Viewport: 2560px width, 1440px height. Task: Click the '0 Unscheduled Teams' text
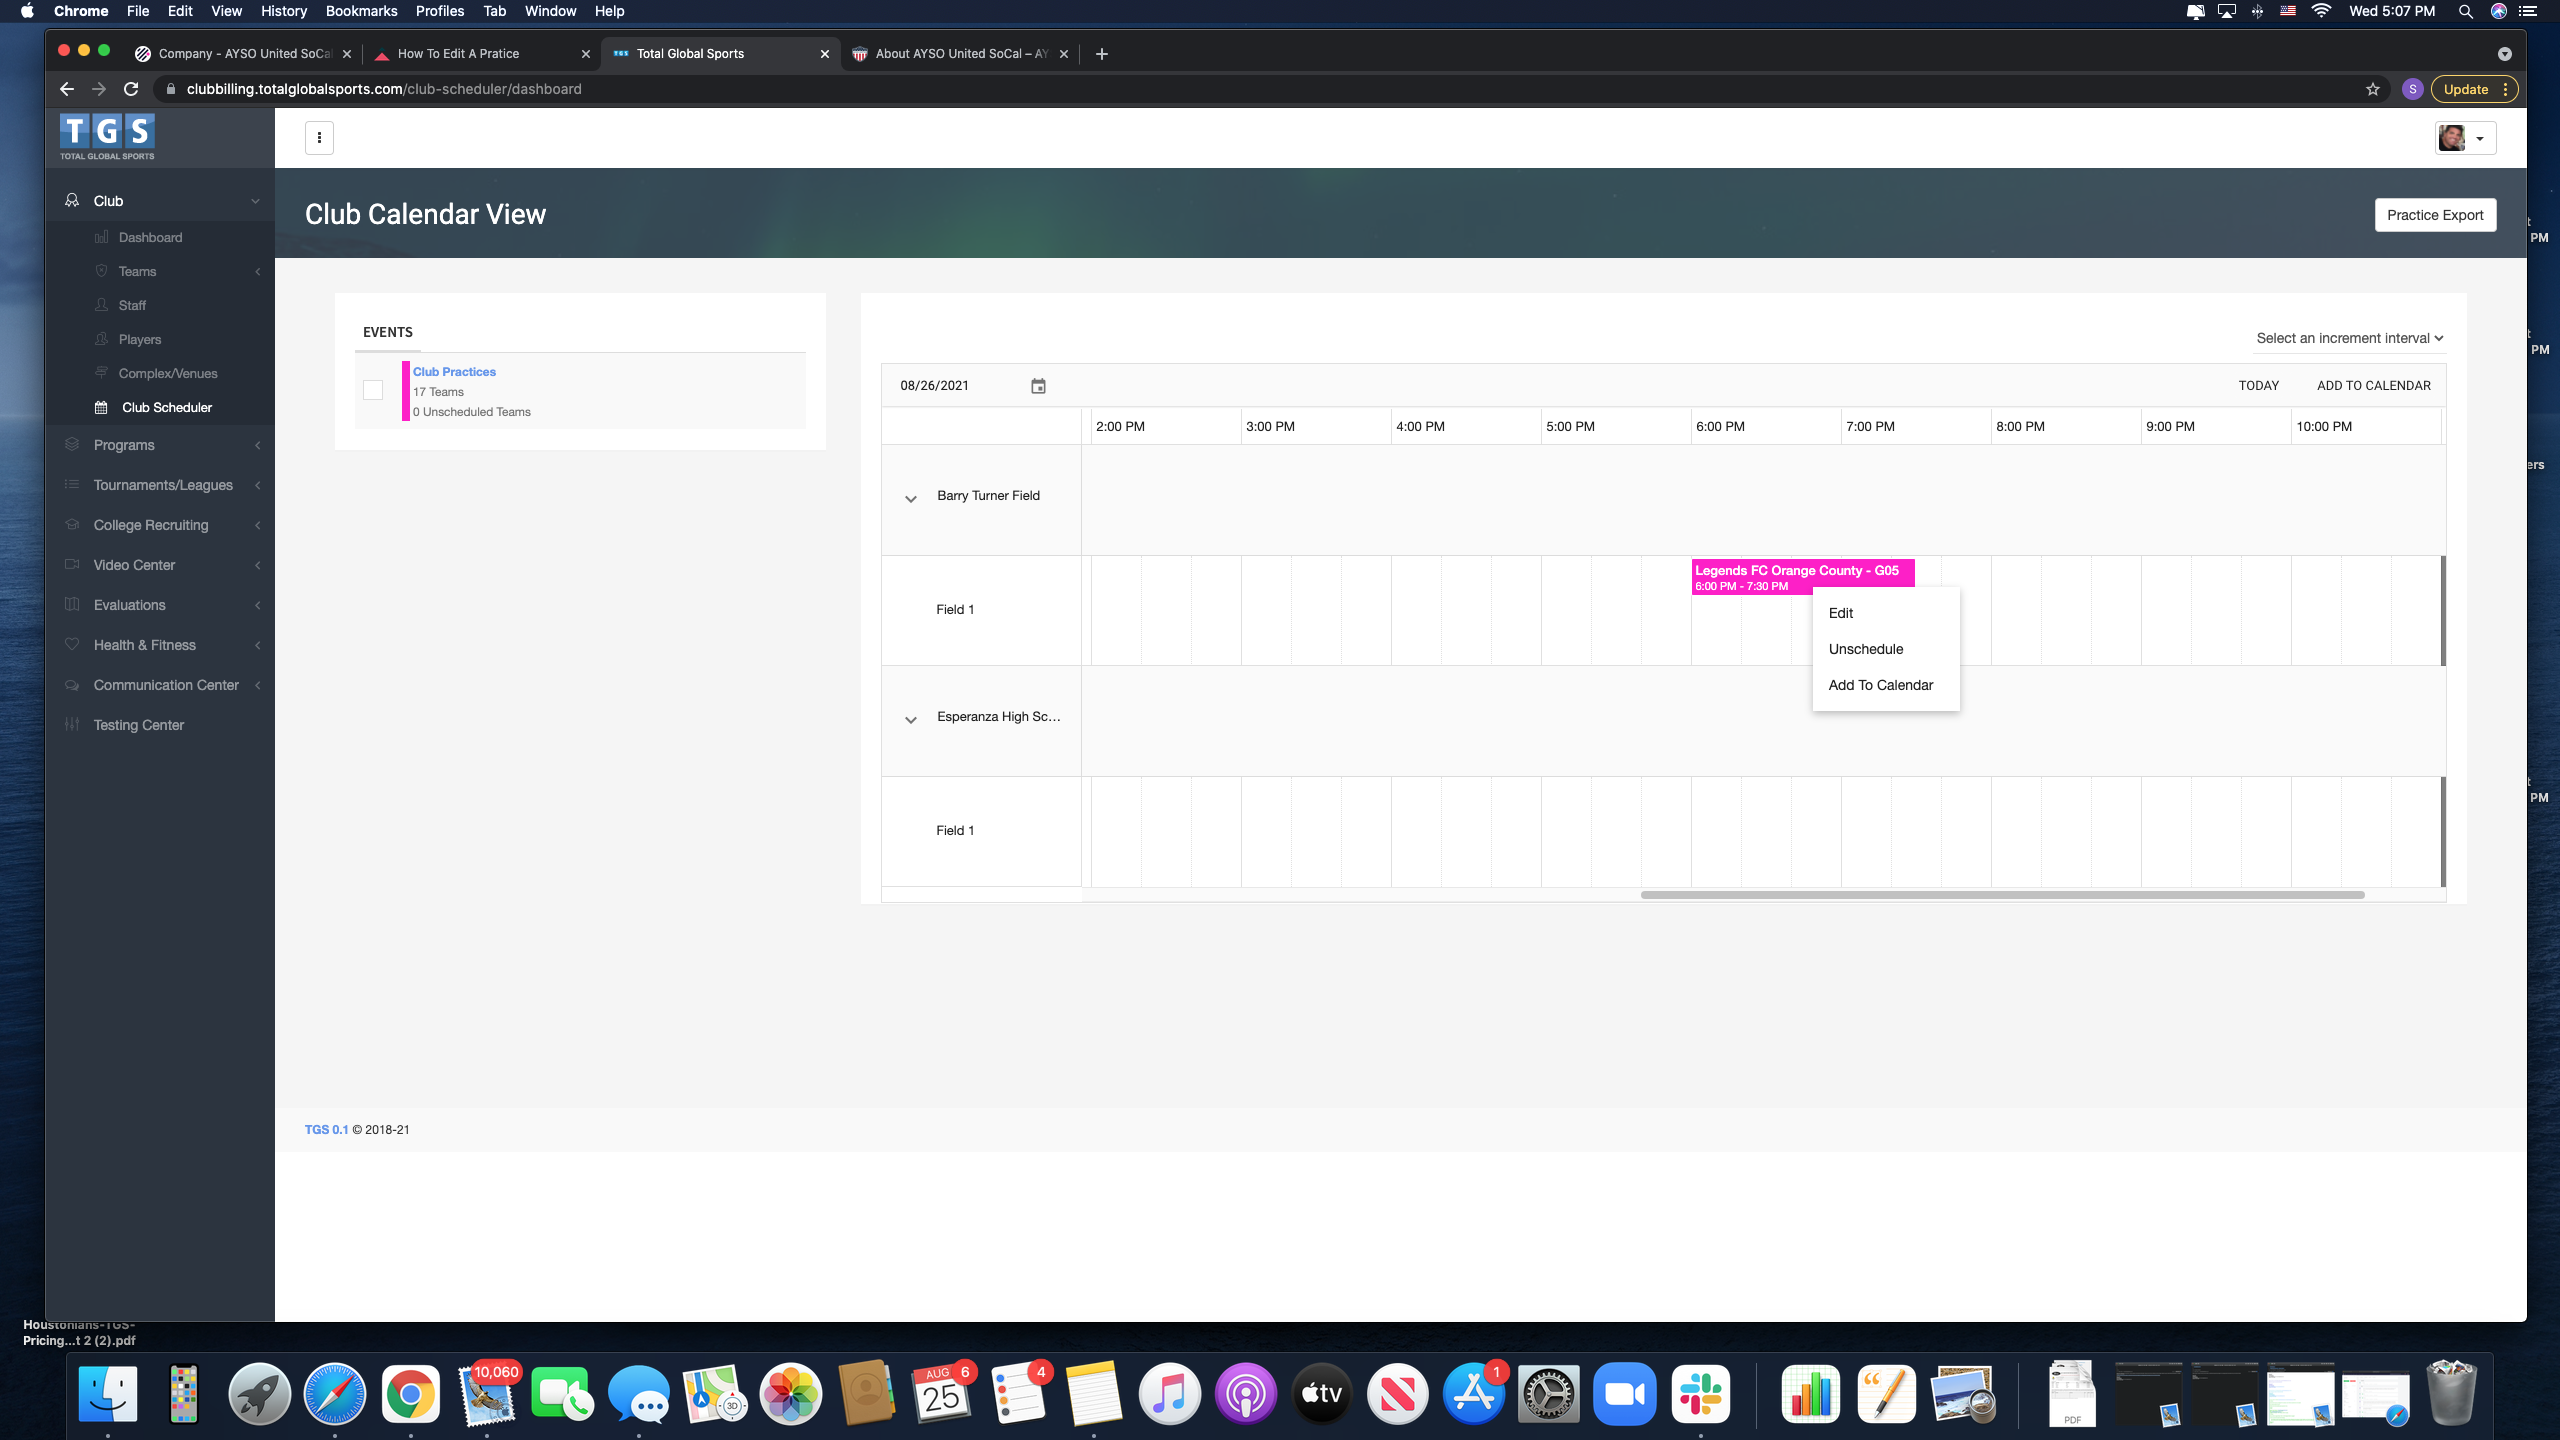472,412
